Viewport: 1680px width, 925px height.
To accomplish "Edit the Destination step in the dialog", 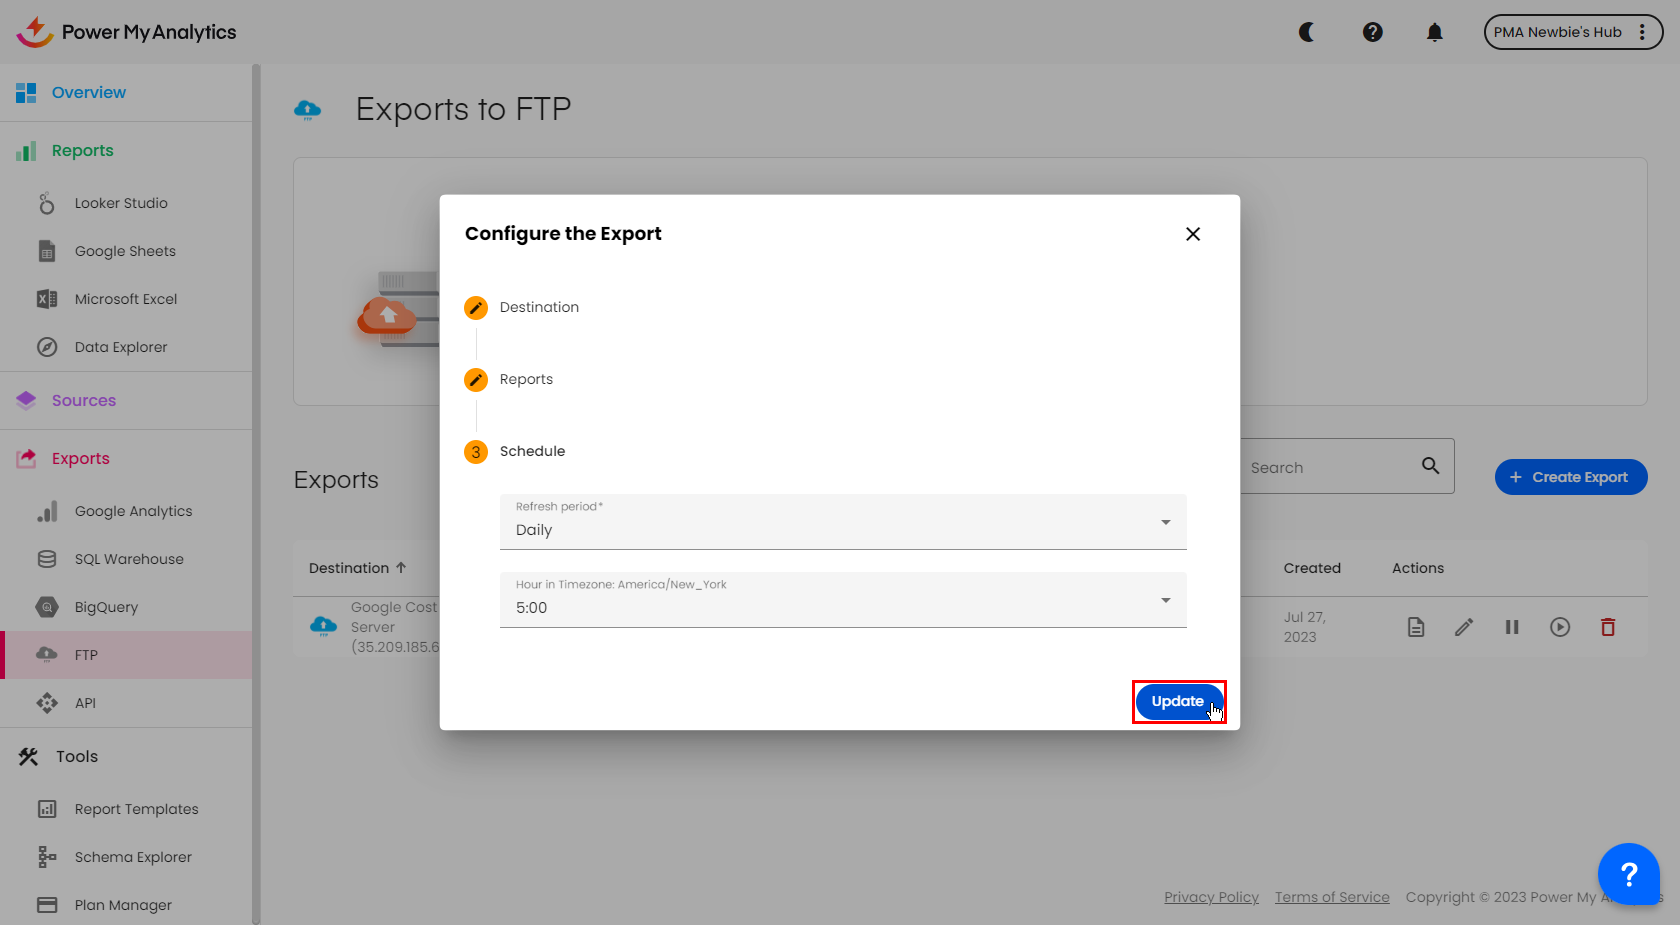I will coord(476,307).
